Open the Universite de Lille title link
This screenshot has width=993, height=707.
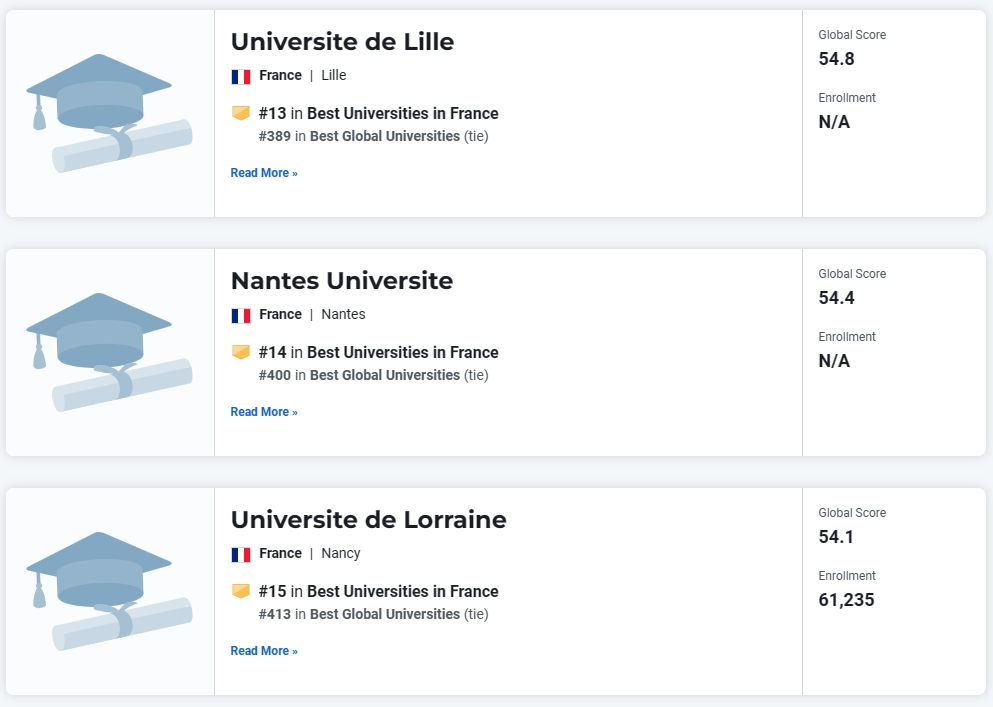click(342, 42)
